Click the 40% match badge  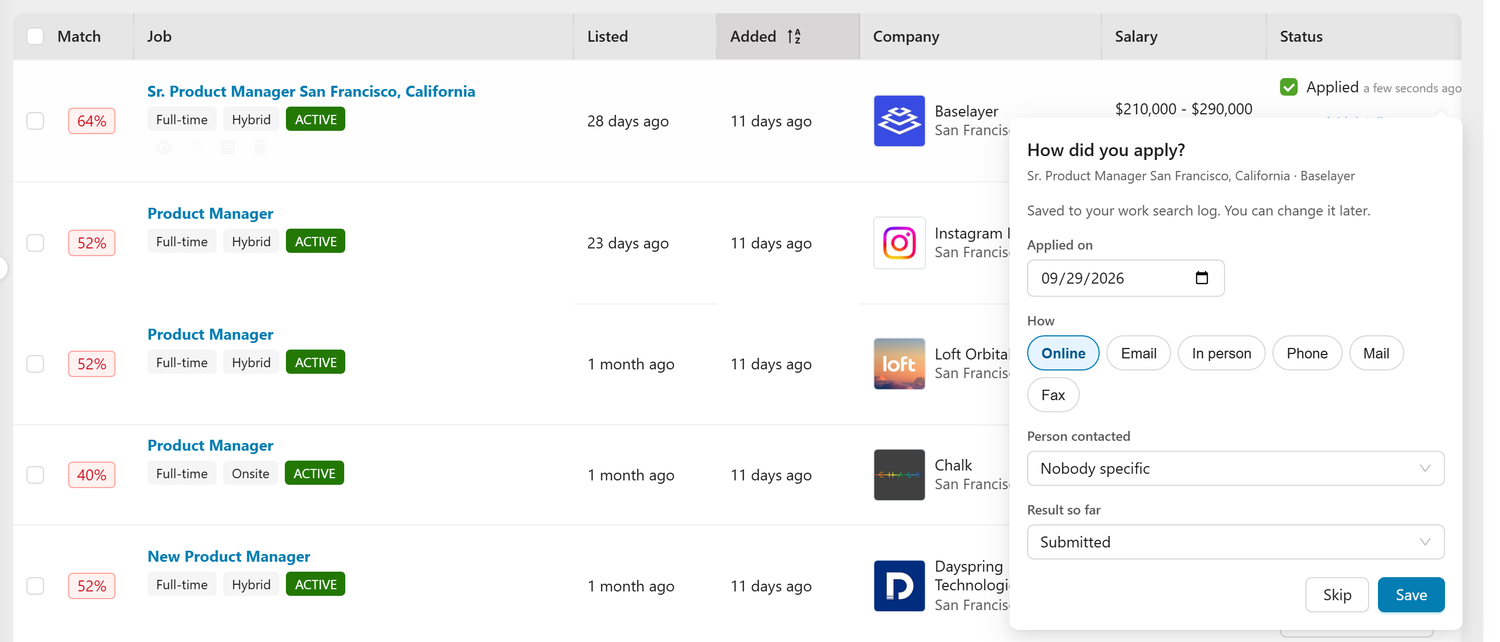tap(92, 475)
